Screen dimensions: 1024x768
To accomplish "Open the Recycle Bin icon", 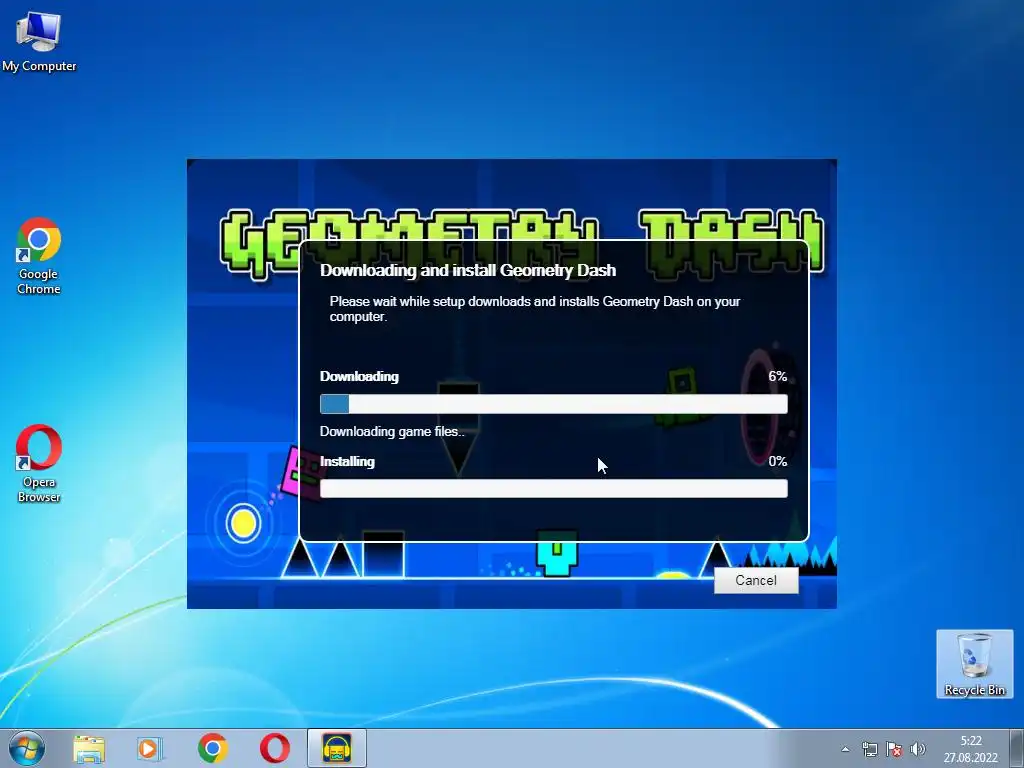I will coord(974,664).
